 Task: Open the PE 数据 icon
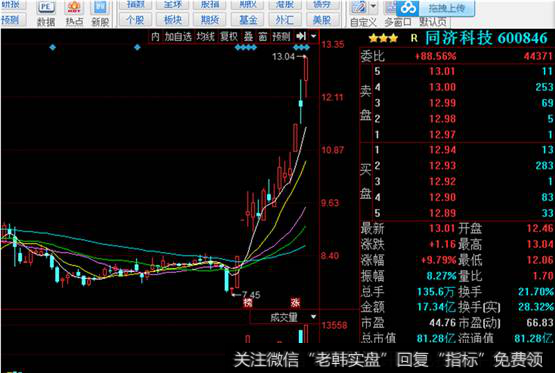(46, 13)
